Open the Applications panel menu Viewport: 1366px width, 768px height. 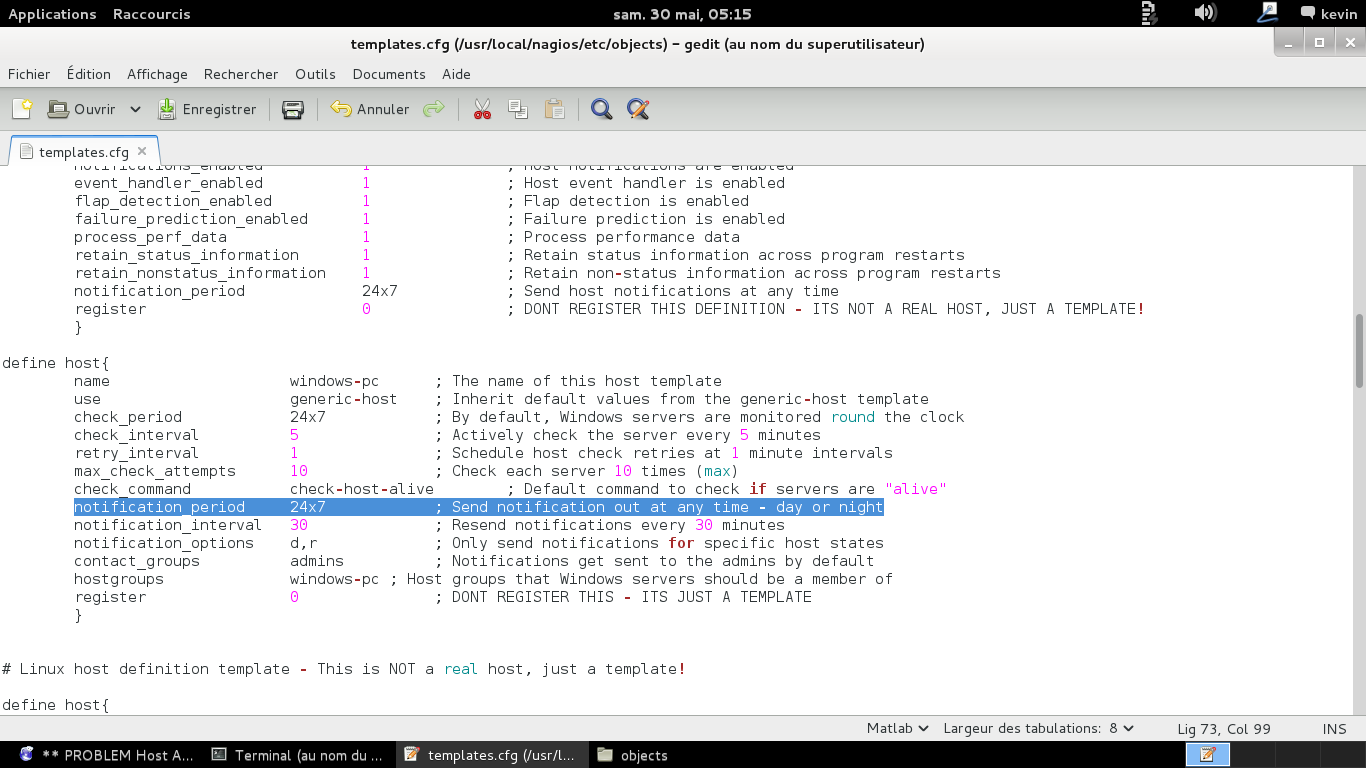(52, 14)
